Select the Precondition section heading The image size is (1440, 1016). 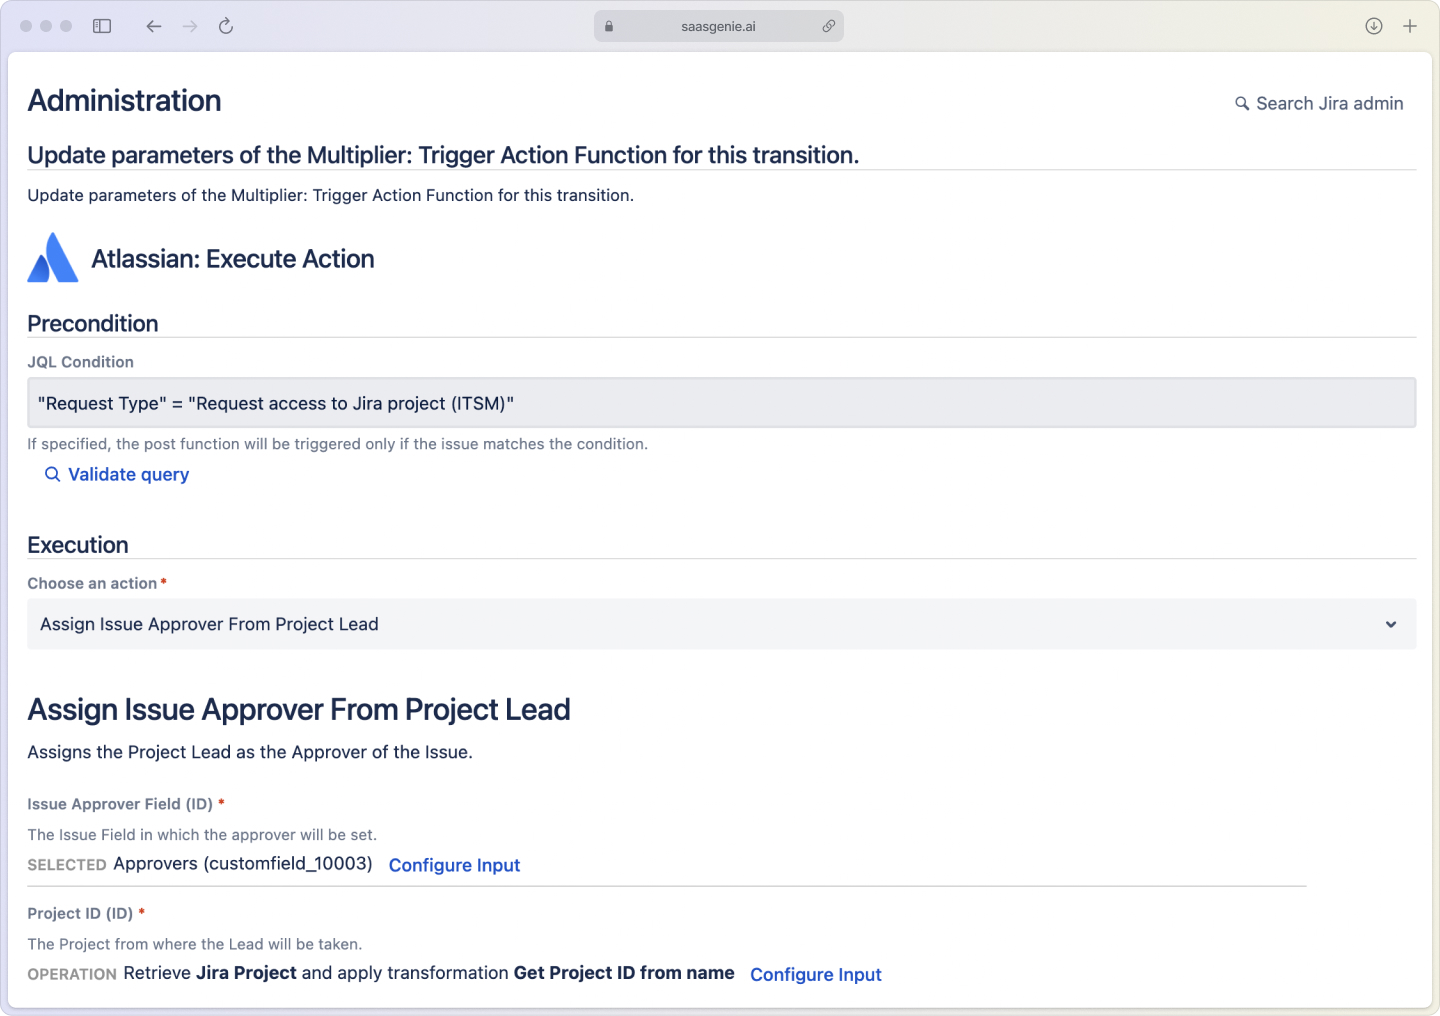point(93,323)
